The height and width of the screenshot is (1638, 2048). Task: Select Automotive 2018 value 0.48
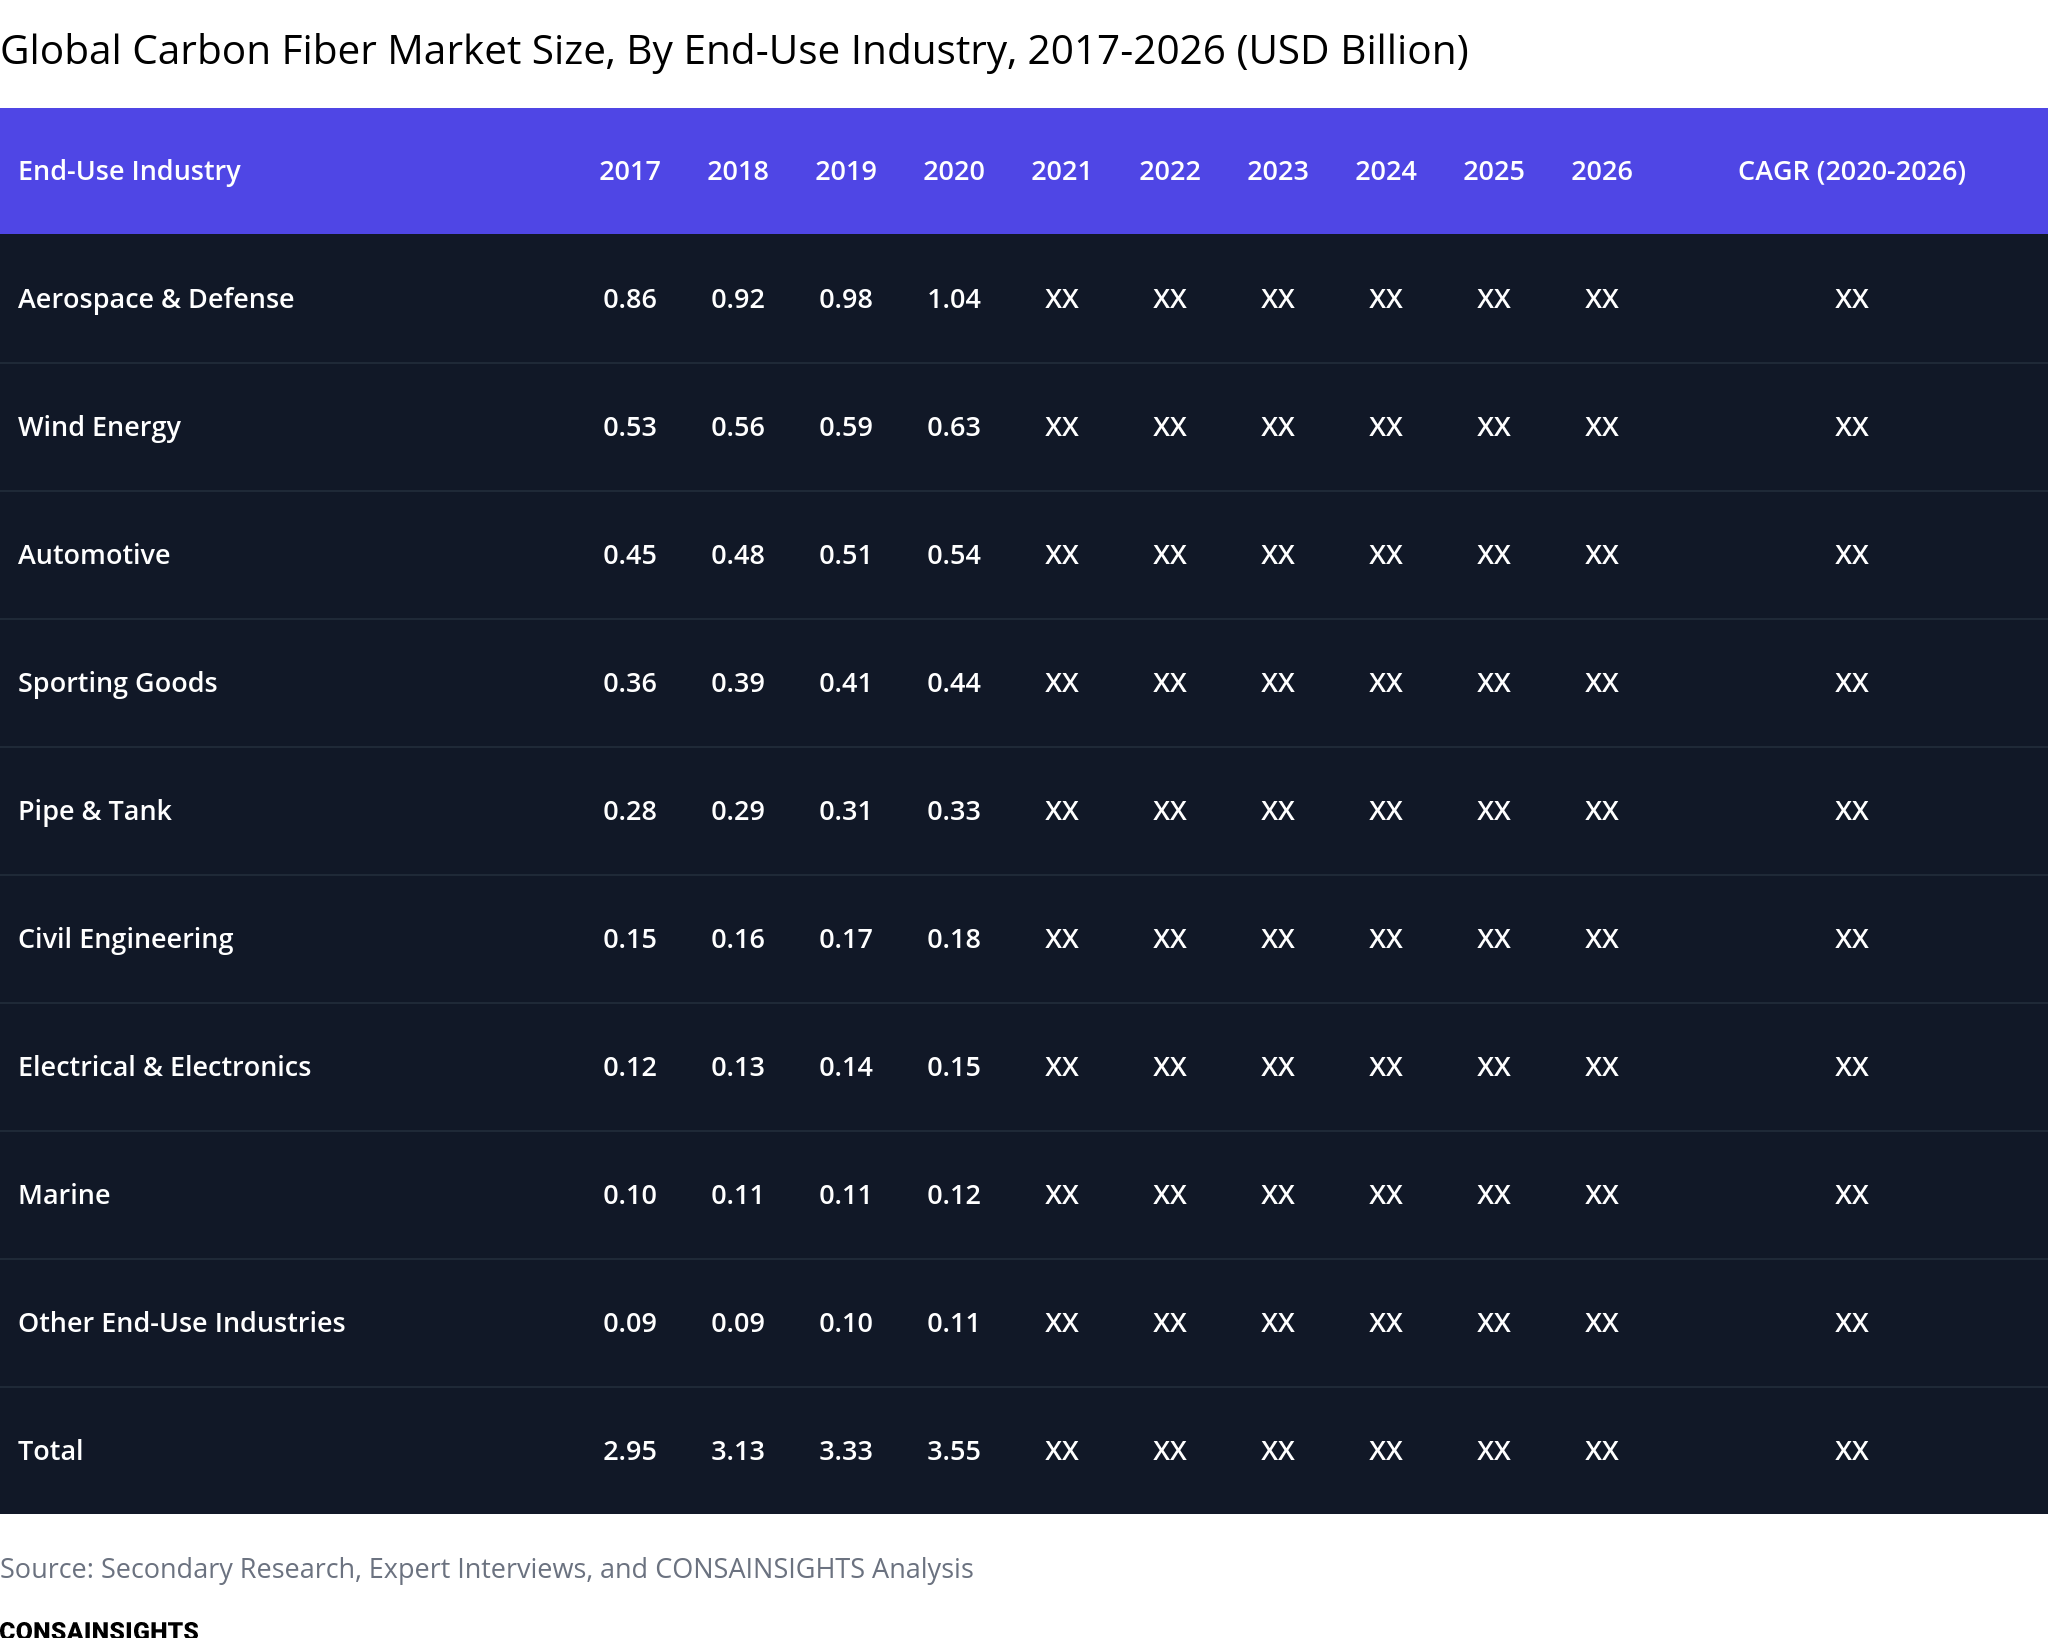click(x=738, y=555)
